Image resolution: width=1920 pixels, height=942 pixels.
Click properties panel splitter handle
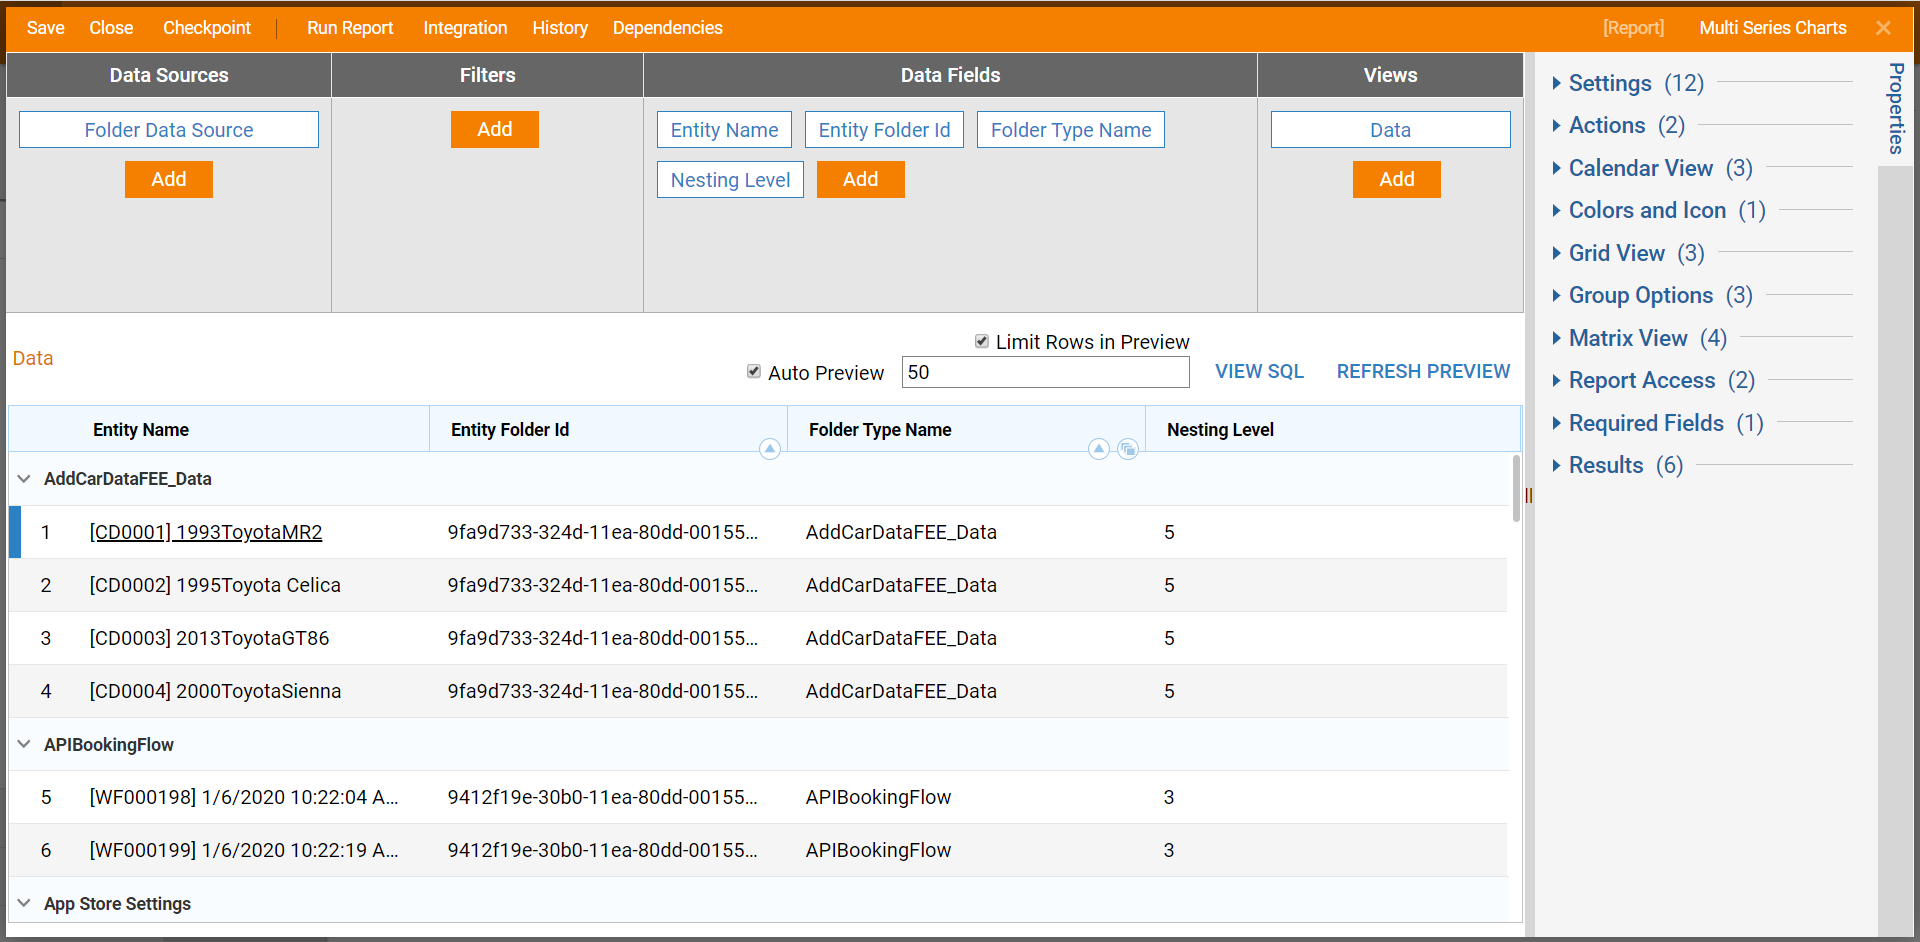1529,496
